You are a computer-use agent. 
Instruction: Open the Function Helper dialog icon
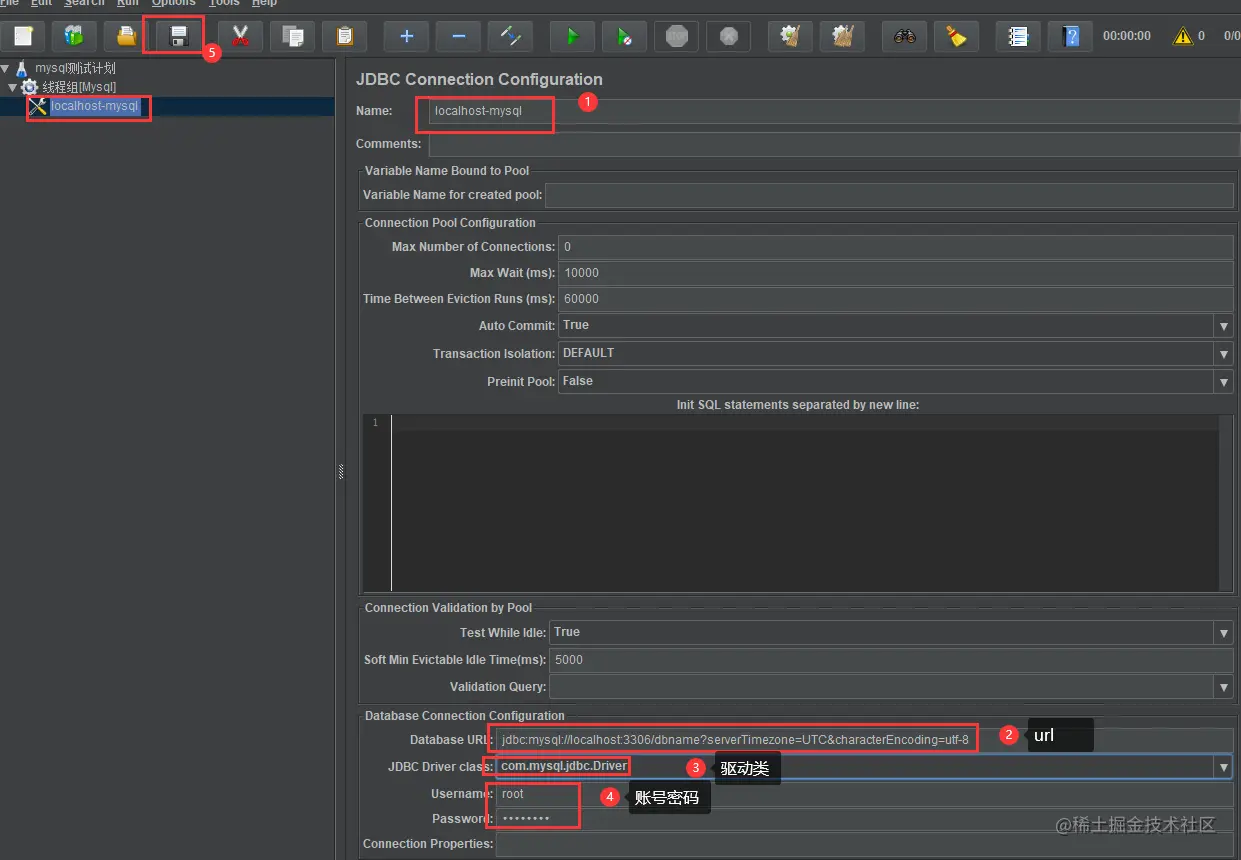(x=1018, y=37)
